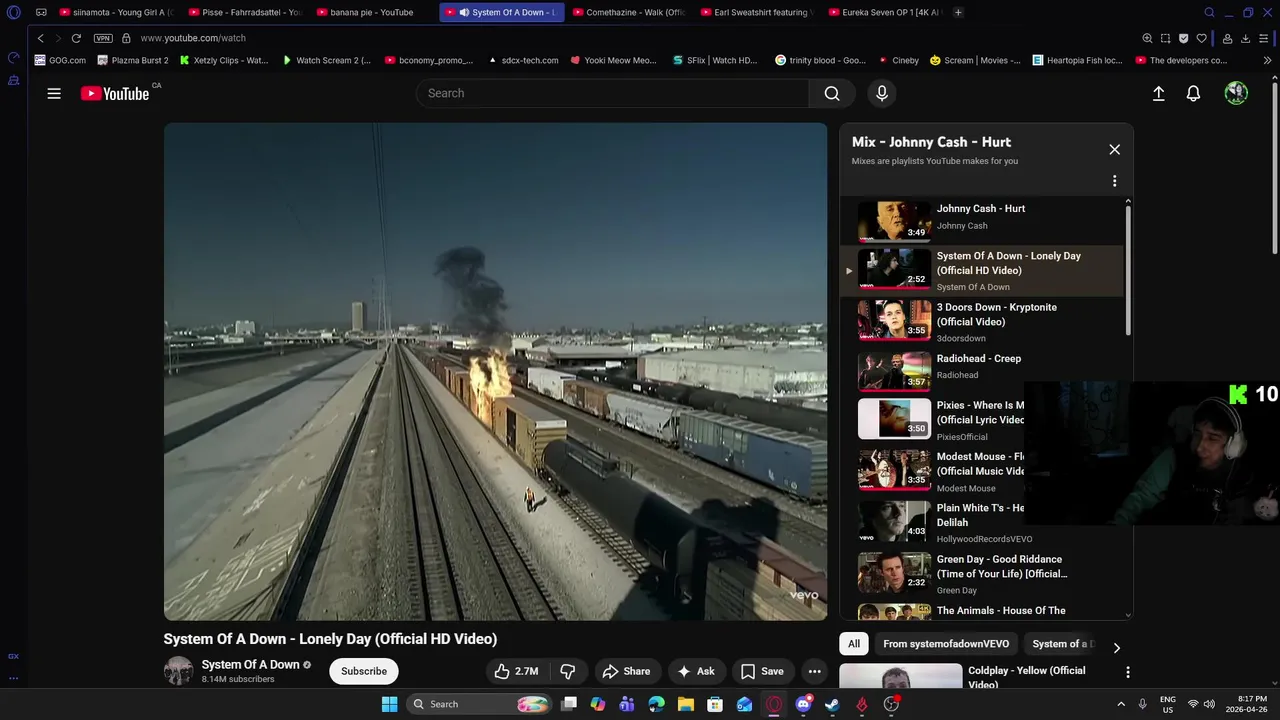Open the YouTube guide hamburger menu

[54, 93]
